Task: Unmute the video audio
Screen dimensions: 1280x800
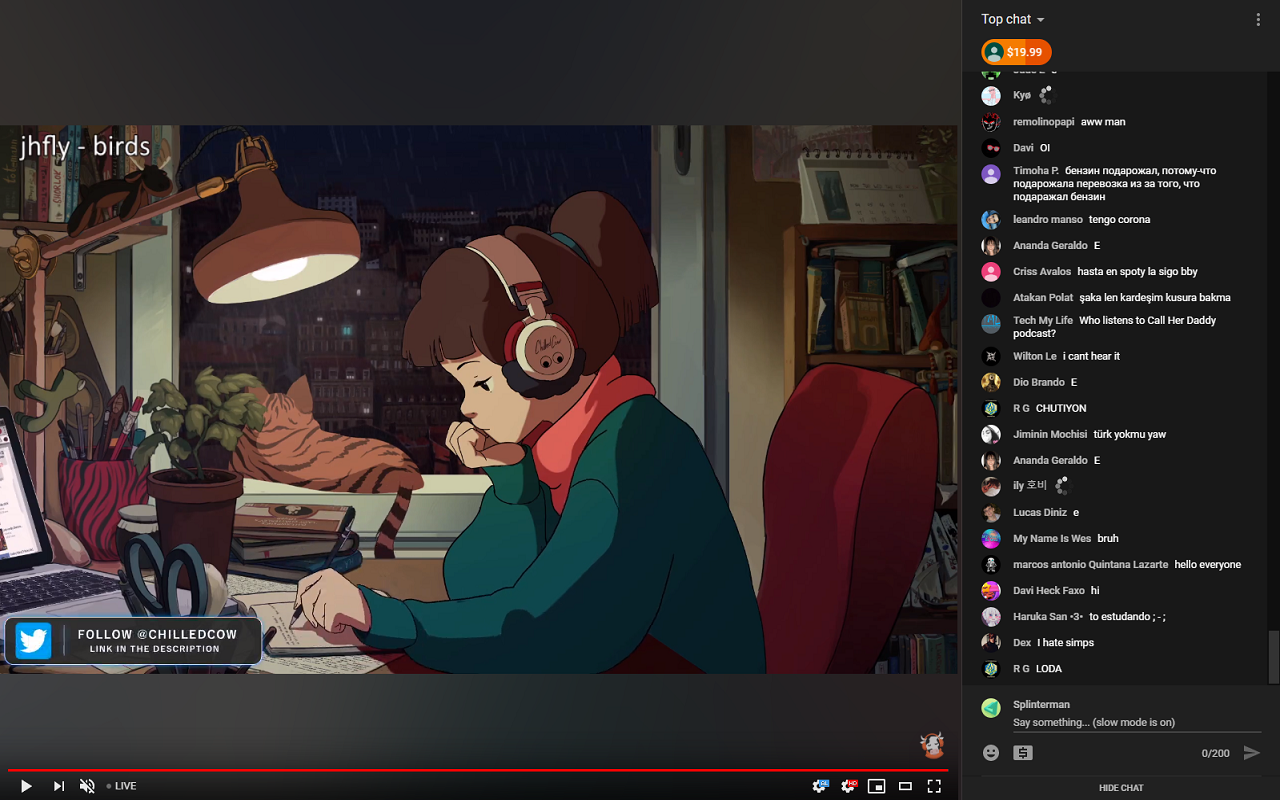Action: [x=87, y=786]
